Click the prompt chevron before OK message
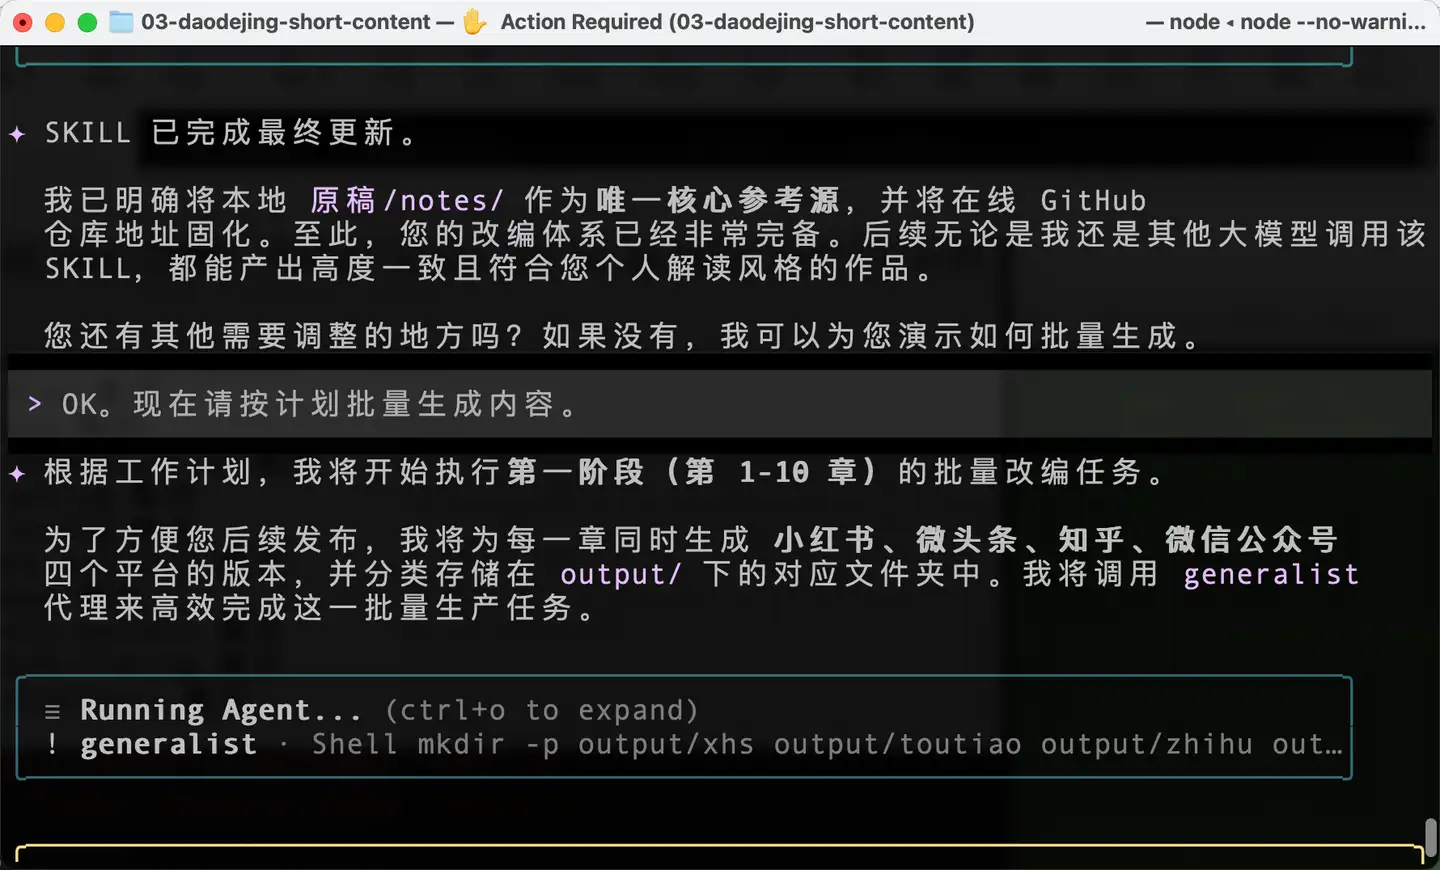The image size is (1440, 870). click(x=35, y=403)
